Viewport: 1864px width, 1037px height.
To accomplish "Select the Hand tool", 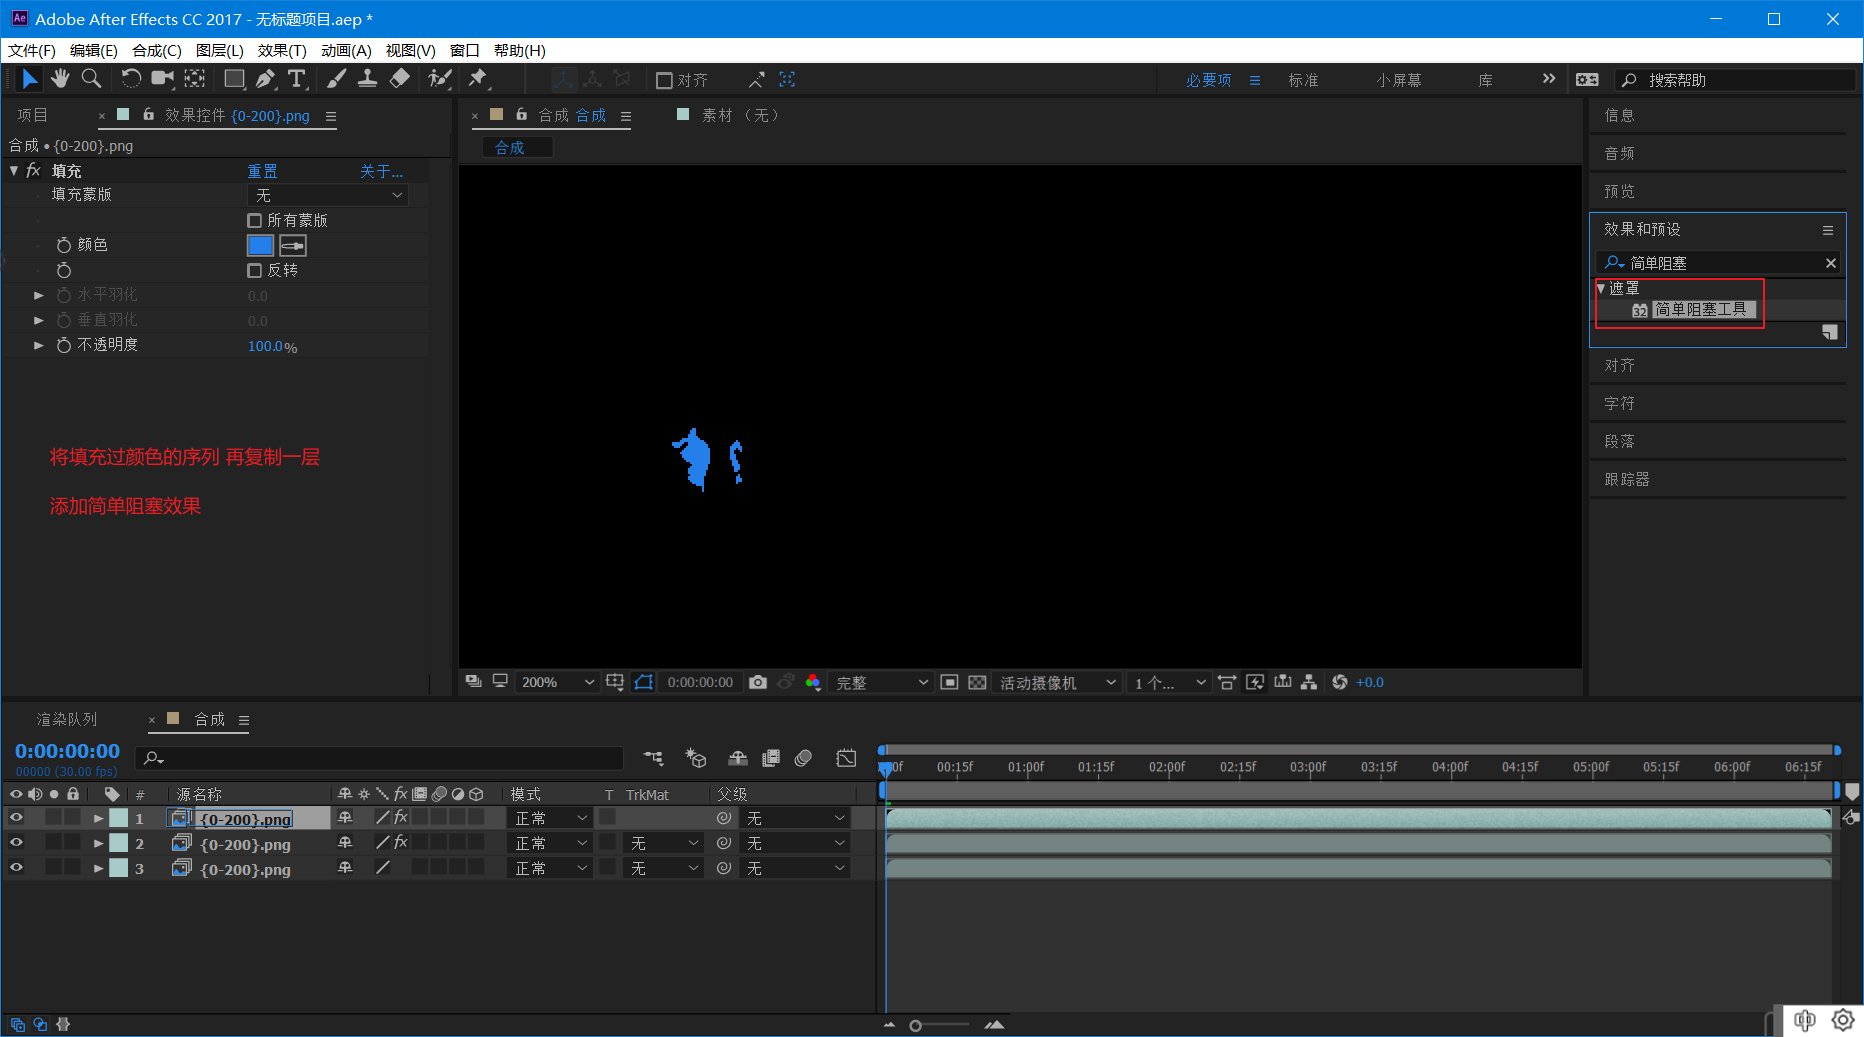I will coord(60,79).
